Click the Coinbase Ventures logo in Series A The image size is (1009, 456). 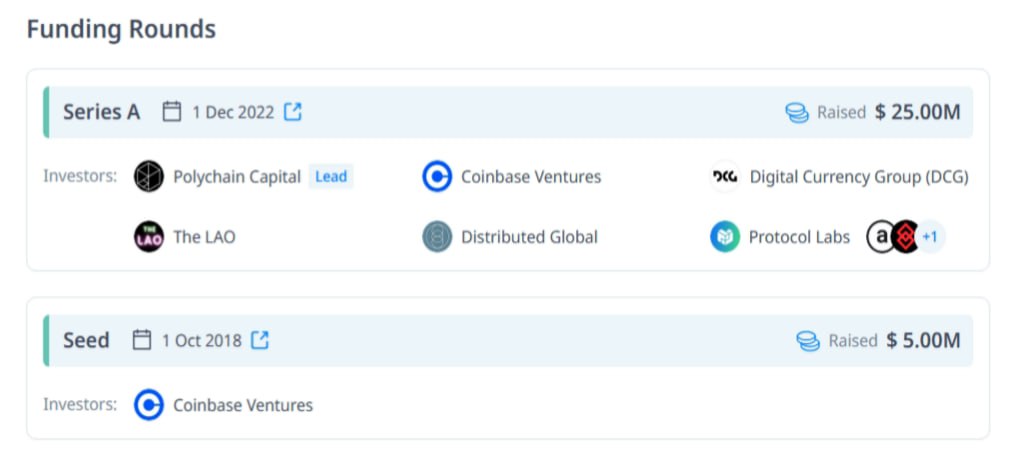click(438, 177)
